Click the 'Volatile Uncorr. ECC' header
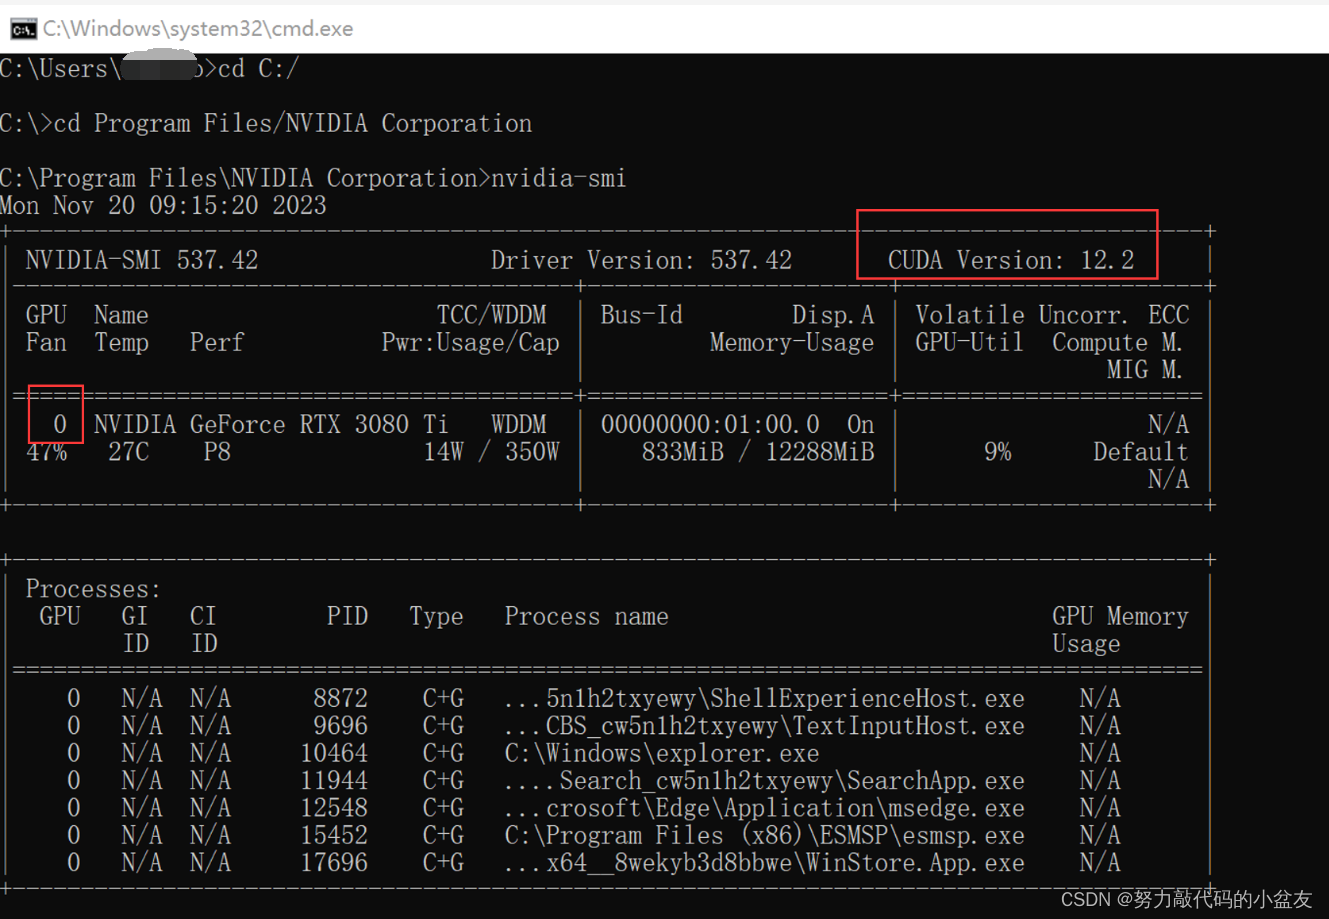Screen dimensions: 1329x919 coord(1052,315)
